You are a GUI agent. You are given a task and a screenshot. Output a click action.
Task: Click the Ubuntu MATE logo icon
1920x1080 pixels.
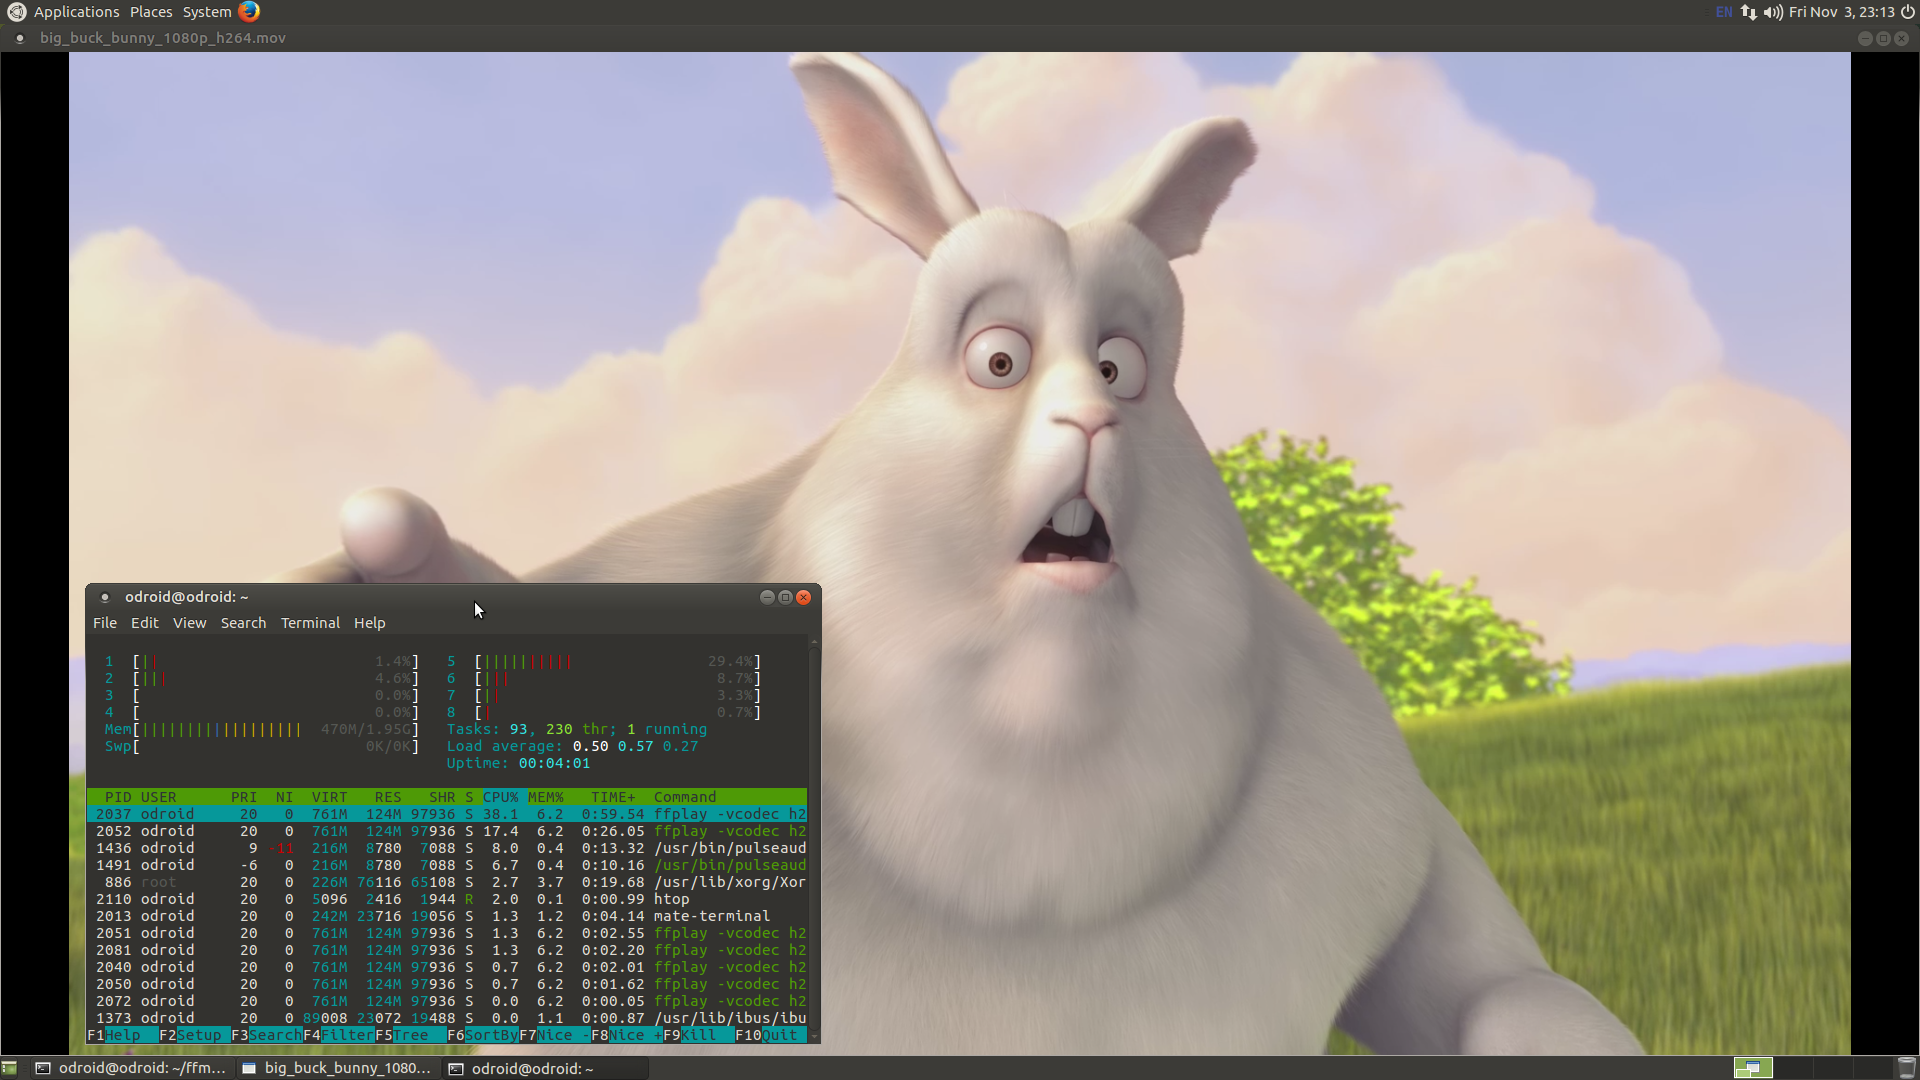16,12
